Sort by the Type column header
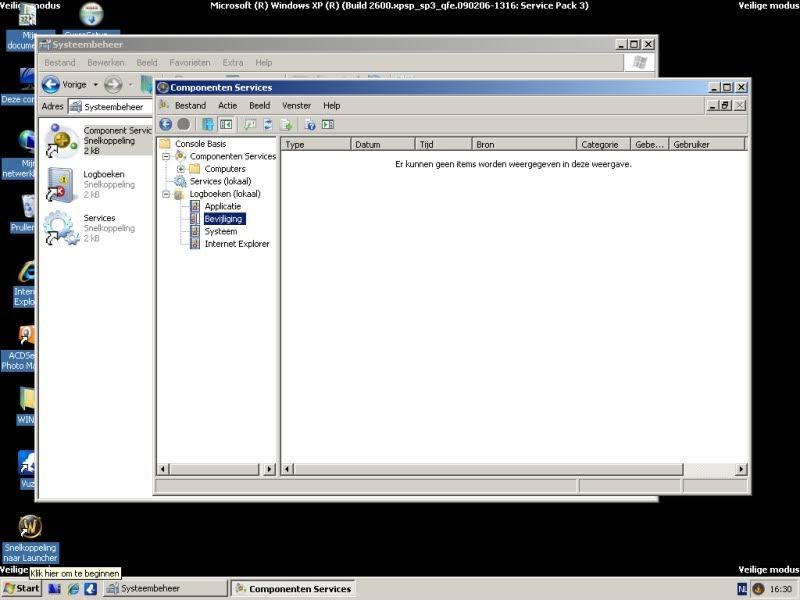The image size is (800, 600). click(316, 144)
